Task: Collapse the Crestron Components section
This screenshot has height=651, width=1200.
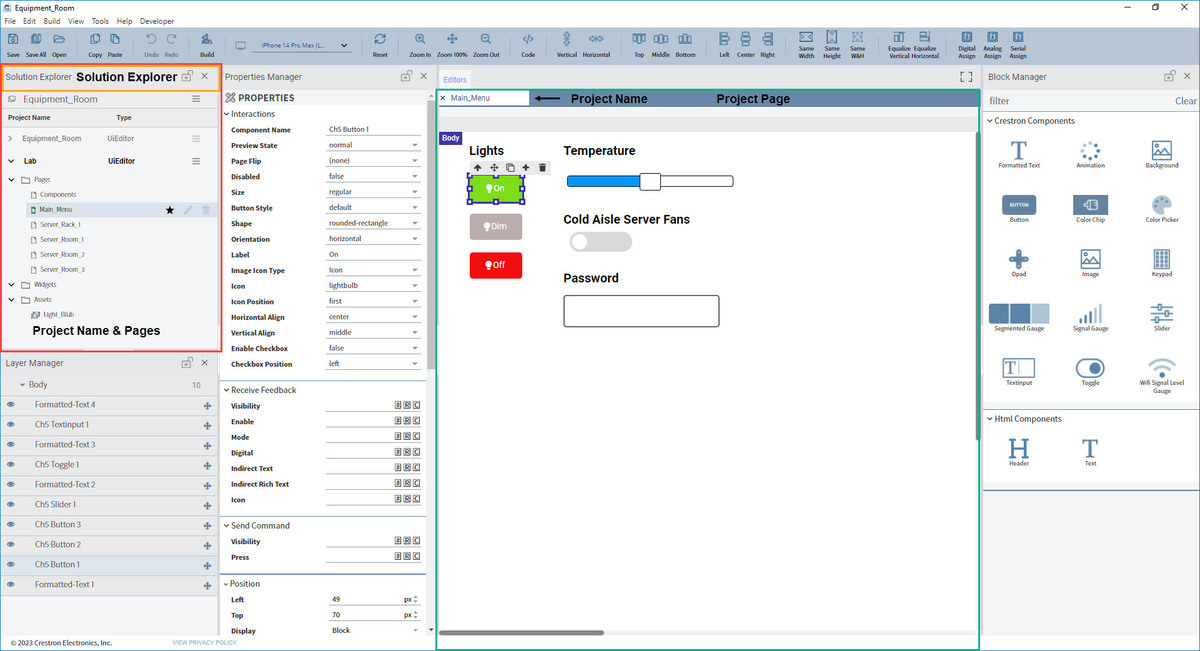Action: click(x=989, y=121)
